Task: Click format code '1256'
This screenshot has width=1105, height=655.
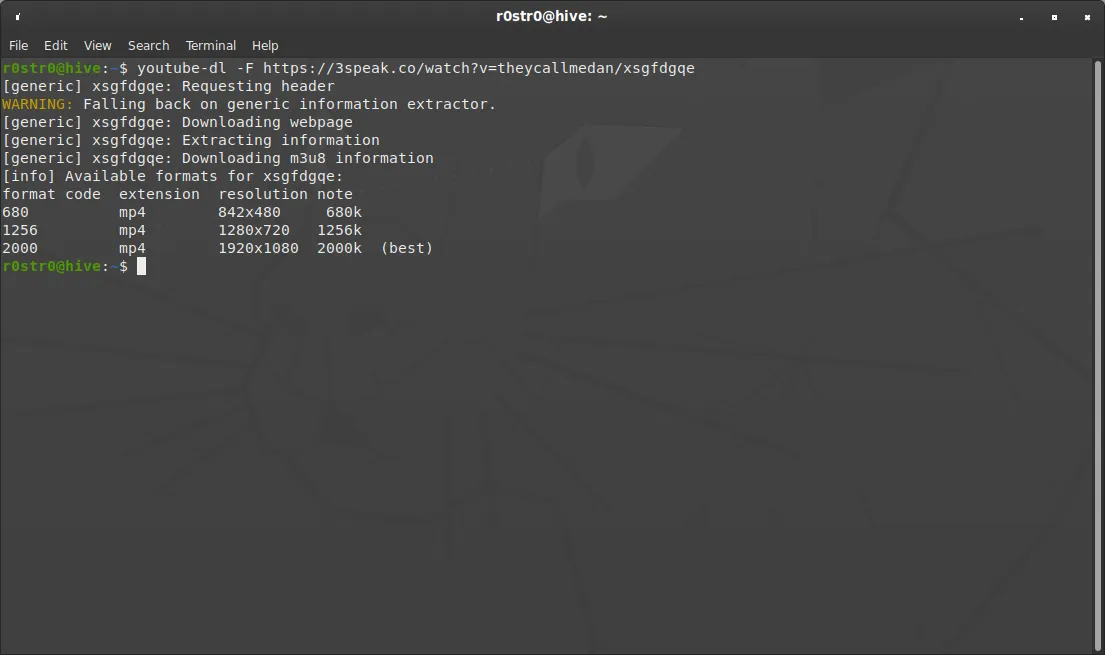Action: point(20,231)
